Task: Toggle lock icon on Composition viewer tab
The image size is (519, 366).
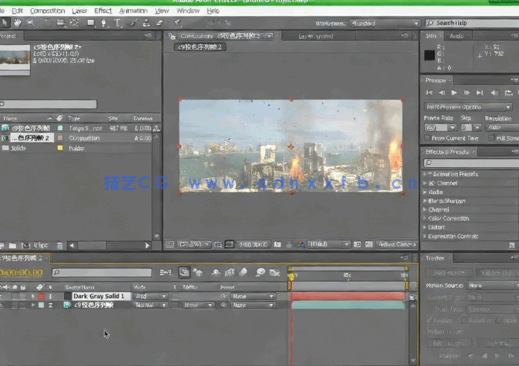Action: (x=172, y=36)
